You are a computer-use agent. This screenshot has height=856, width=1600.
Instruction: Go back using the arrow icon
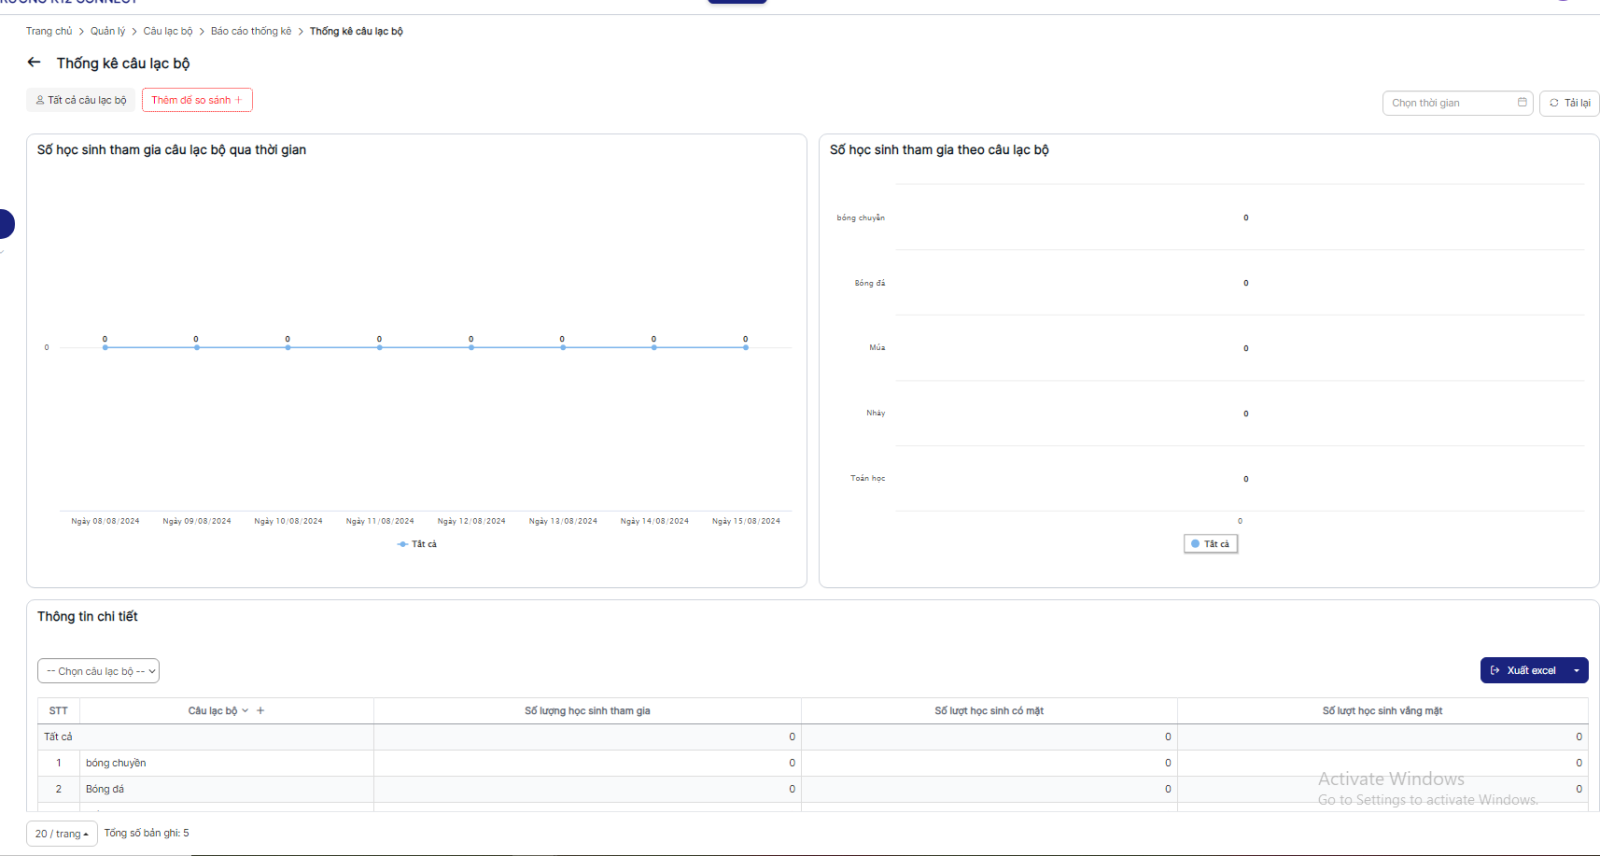[34, 62]
